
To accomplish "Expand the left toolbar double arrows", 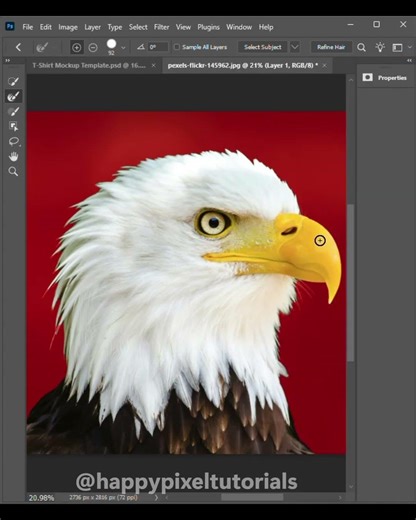I will 7,60.
